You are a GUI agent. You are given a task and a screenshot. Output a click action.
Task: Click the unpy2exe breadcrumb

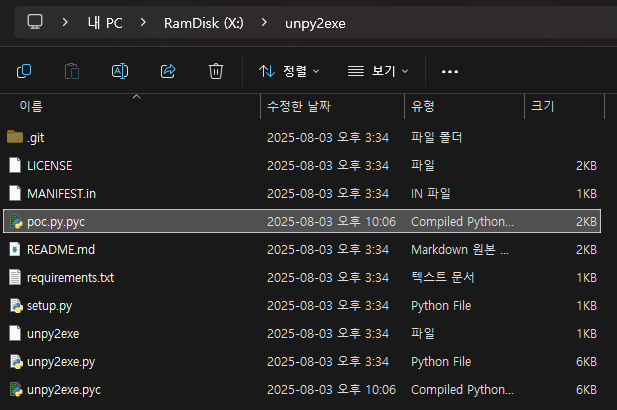315,24
